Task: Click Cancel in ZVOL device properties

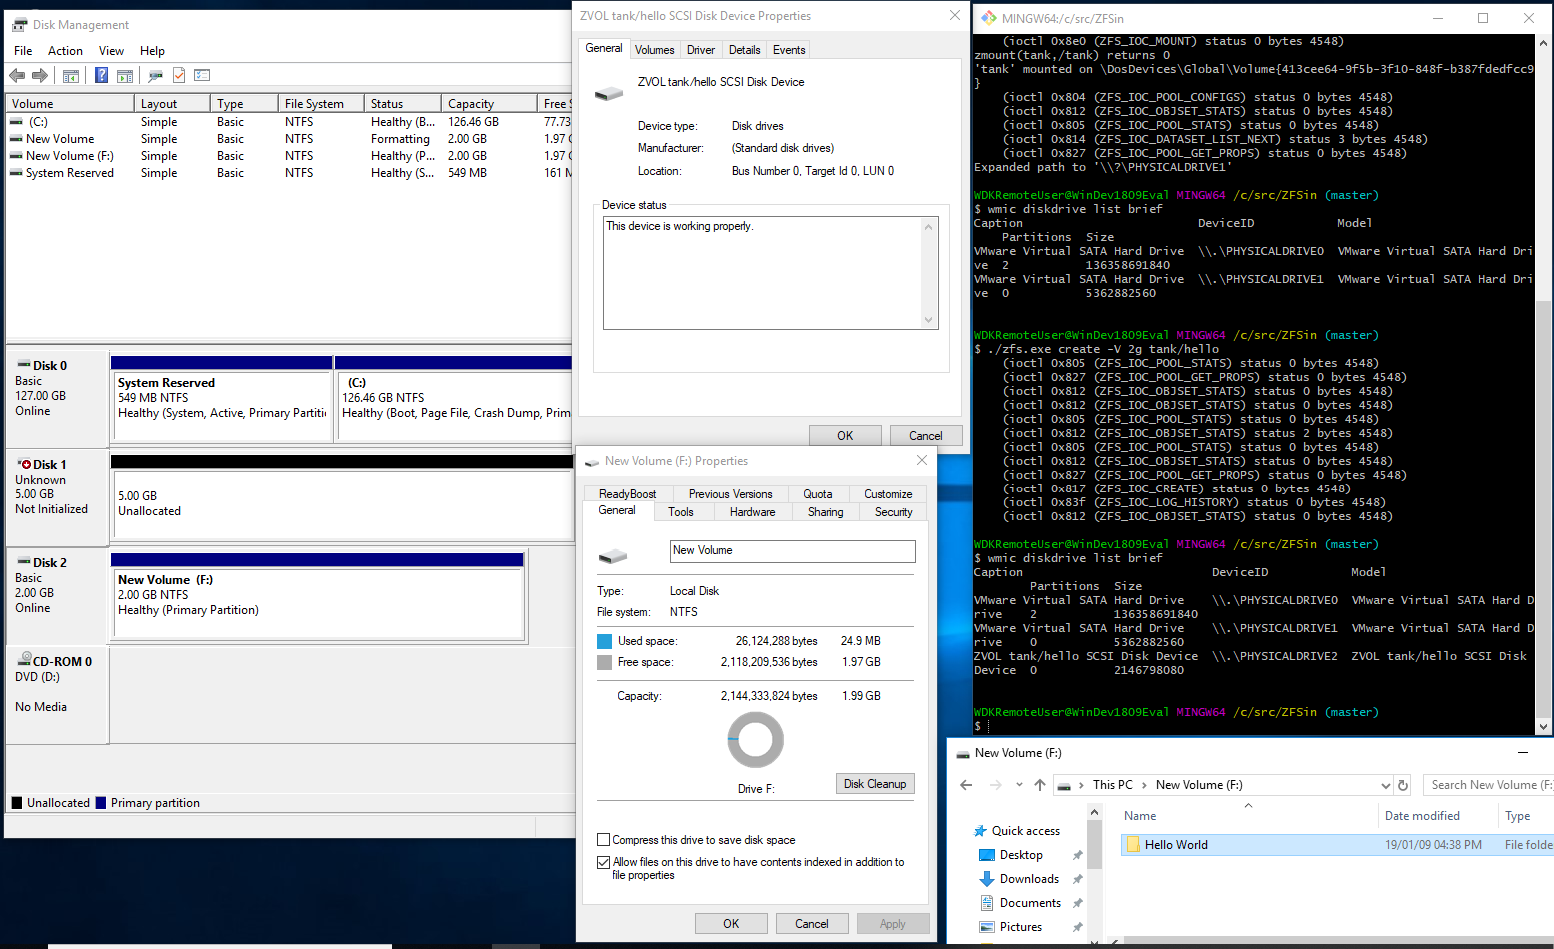Action: [925, 436]
